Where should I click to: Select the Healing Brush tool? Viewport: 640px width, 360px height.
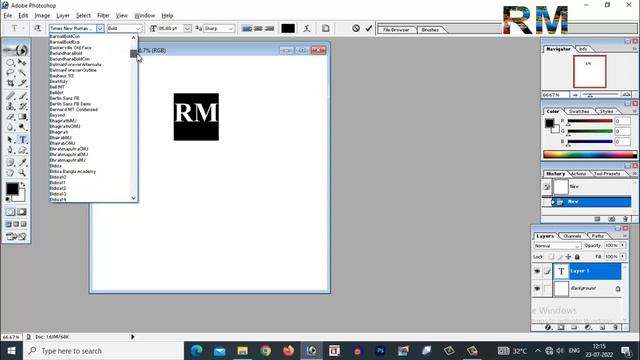click(x=11, y=96)
